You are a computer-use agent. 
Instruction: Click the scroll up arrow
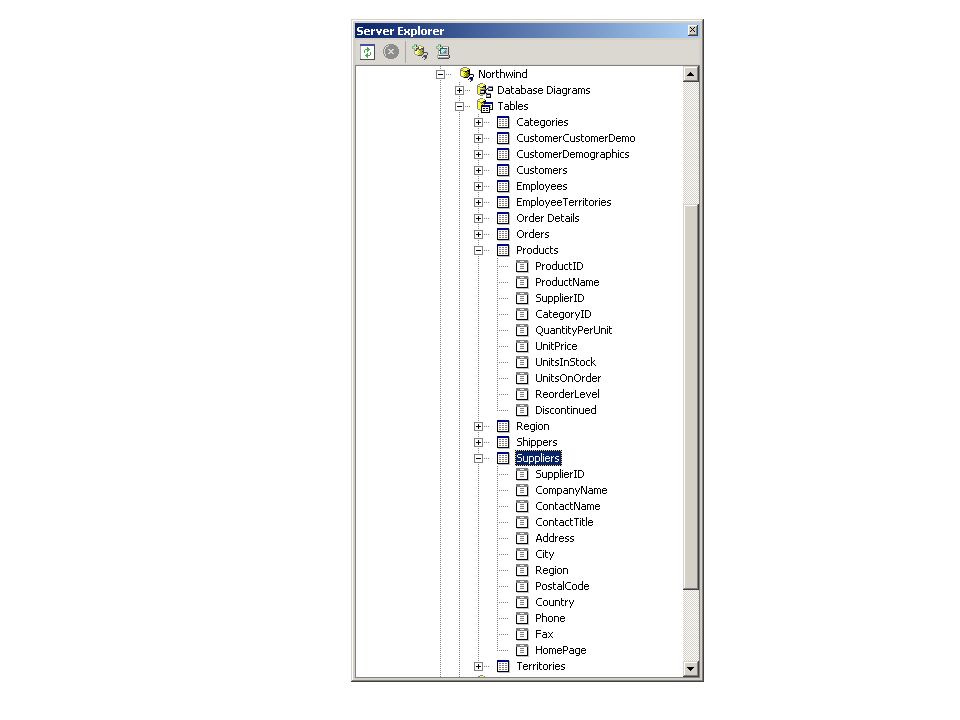click(x=691, y=74)
